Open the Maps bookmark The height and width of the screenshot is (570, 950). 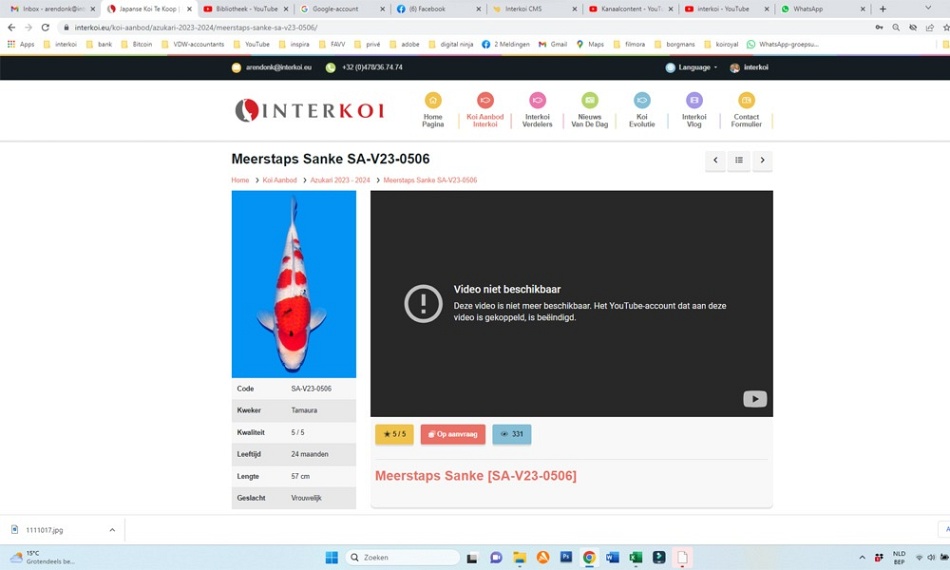coord(590,44)
